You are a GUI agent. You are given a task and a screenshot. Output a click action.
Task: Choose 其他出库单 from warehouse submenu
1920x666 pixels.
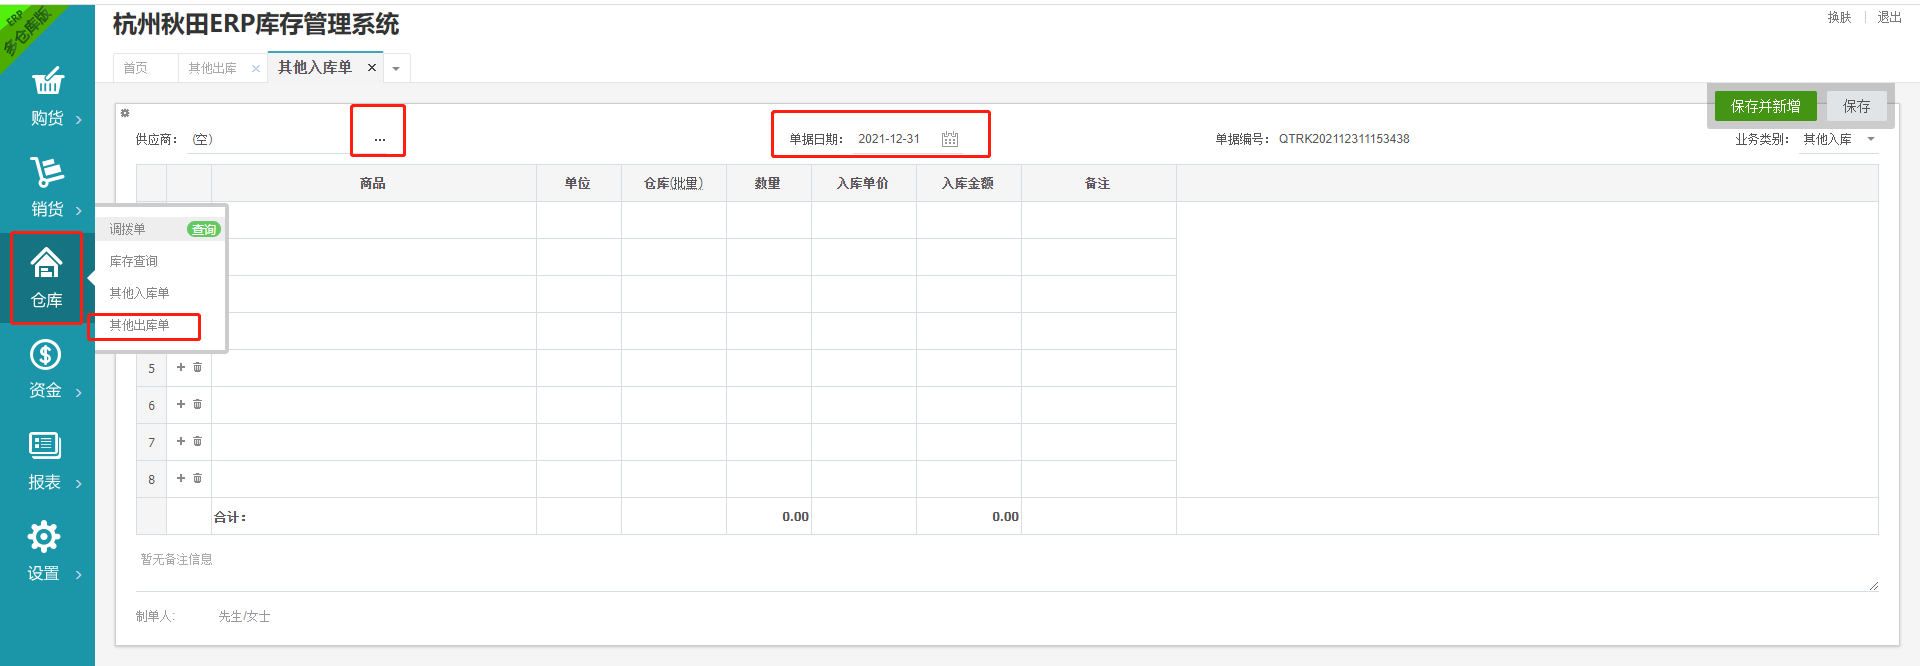[x=139, y=325]
